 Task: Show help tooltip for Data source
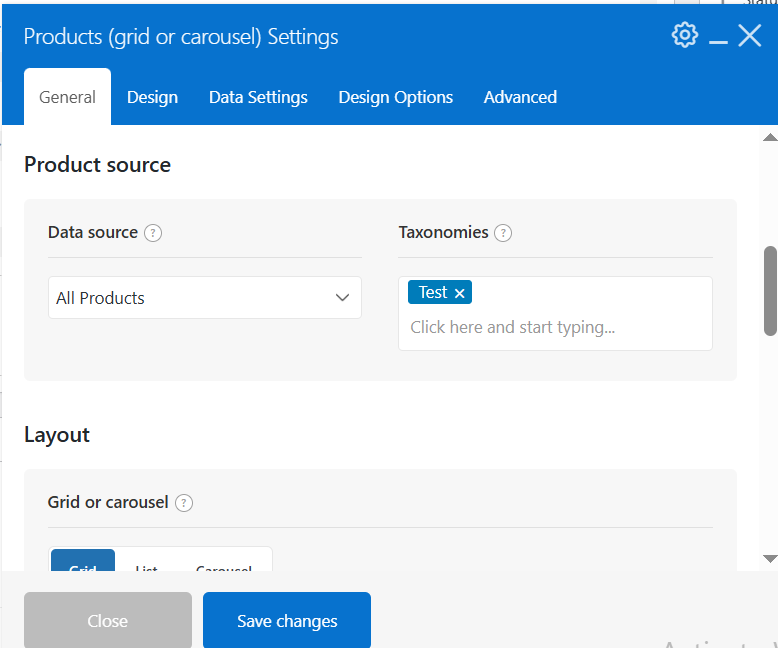153,233
